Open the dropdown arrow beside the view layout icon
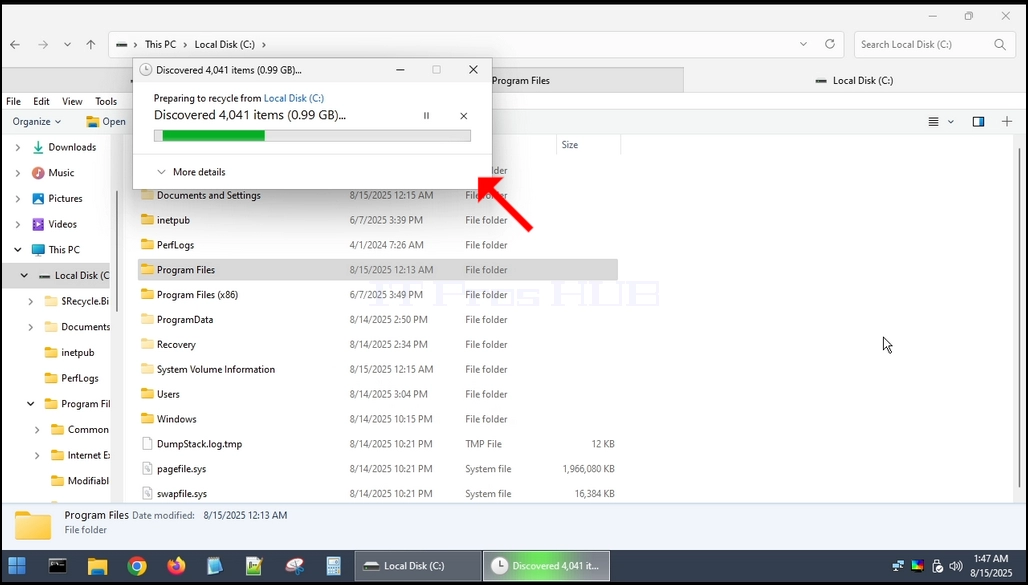This screenshot has width=1028, height=585. (x=951, y=121)
